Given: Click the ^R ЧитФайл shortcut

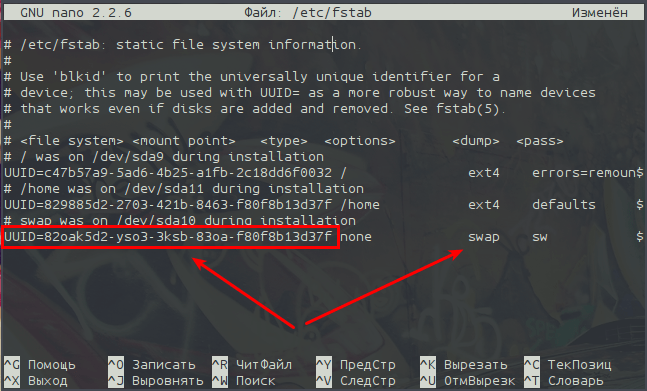Looking at the screenshot, I should point(252,365).
